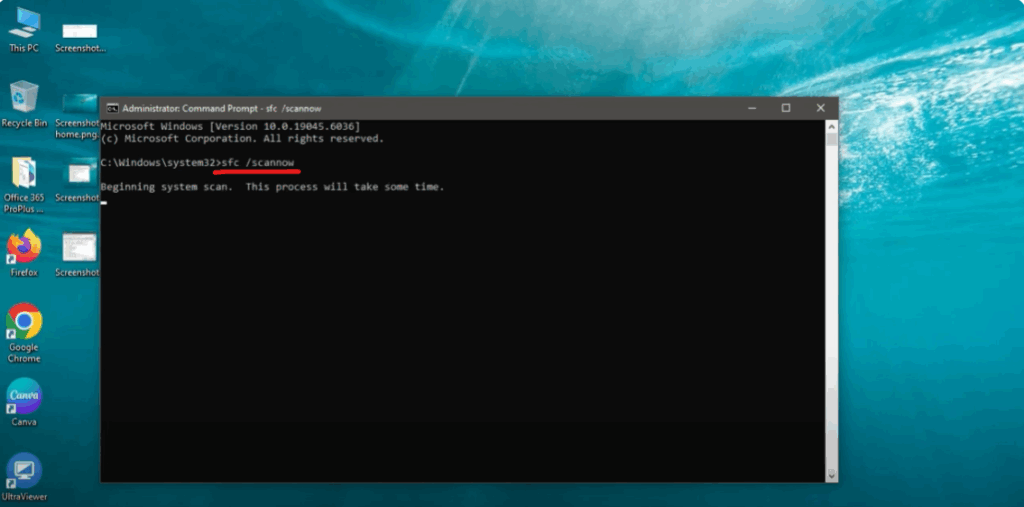Select the Office 365 ProPlus folder icon
The image size is (1024, 507).
pos(24,185)
